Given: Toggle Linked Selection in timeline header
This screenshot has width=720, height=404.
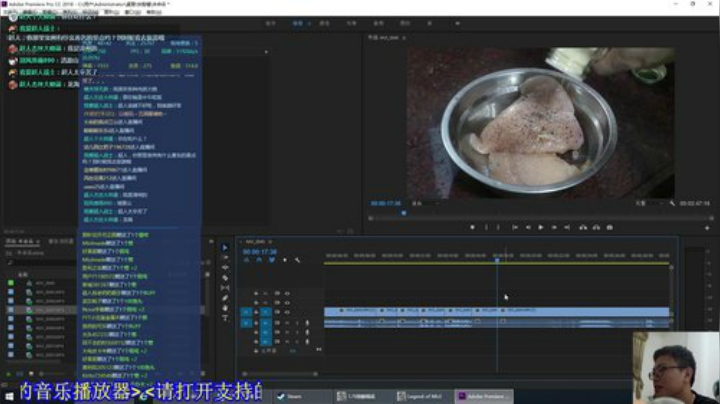Looking at the screenshot, I should [x=272, y=260].
